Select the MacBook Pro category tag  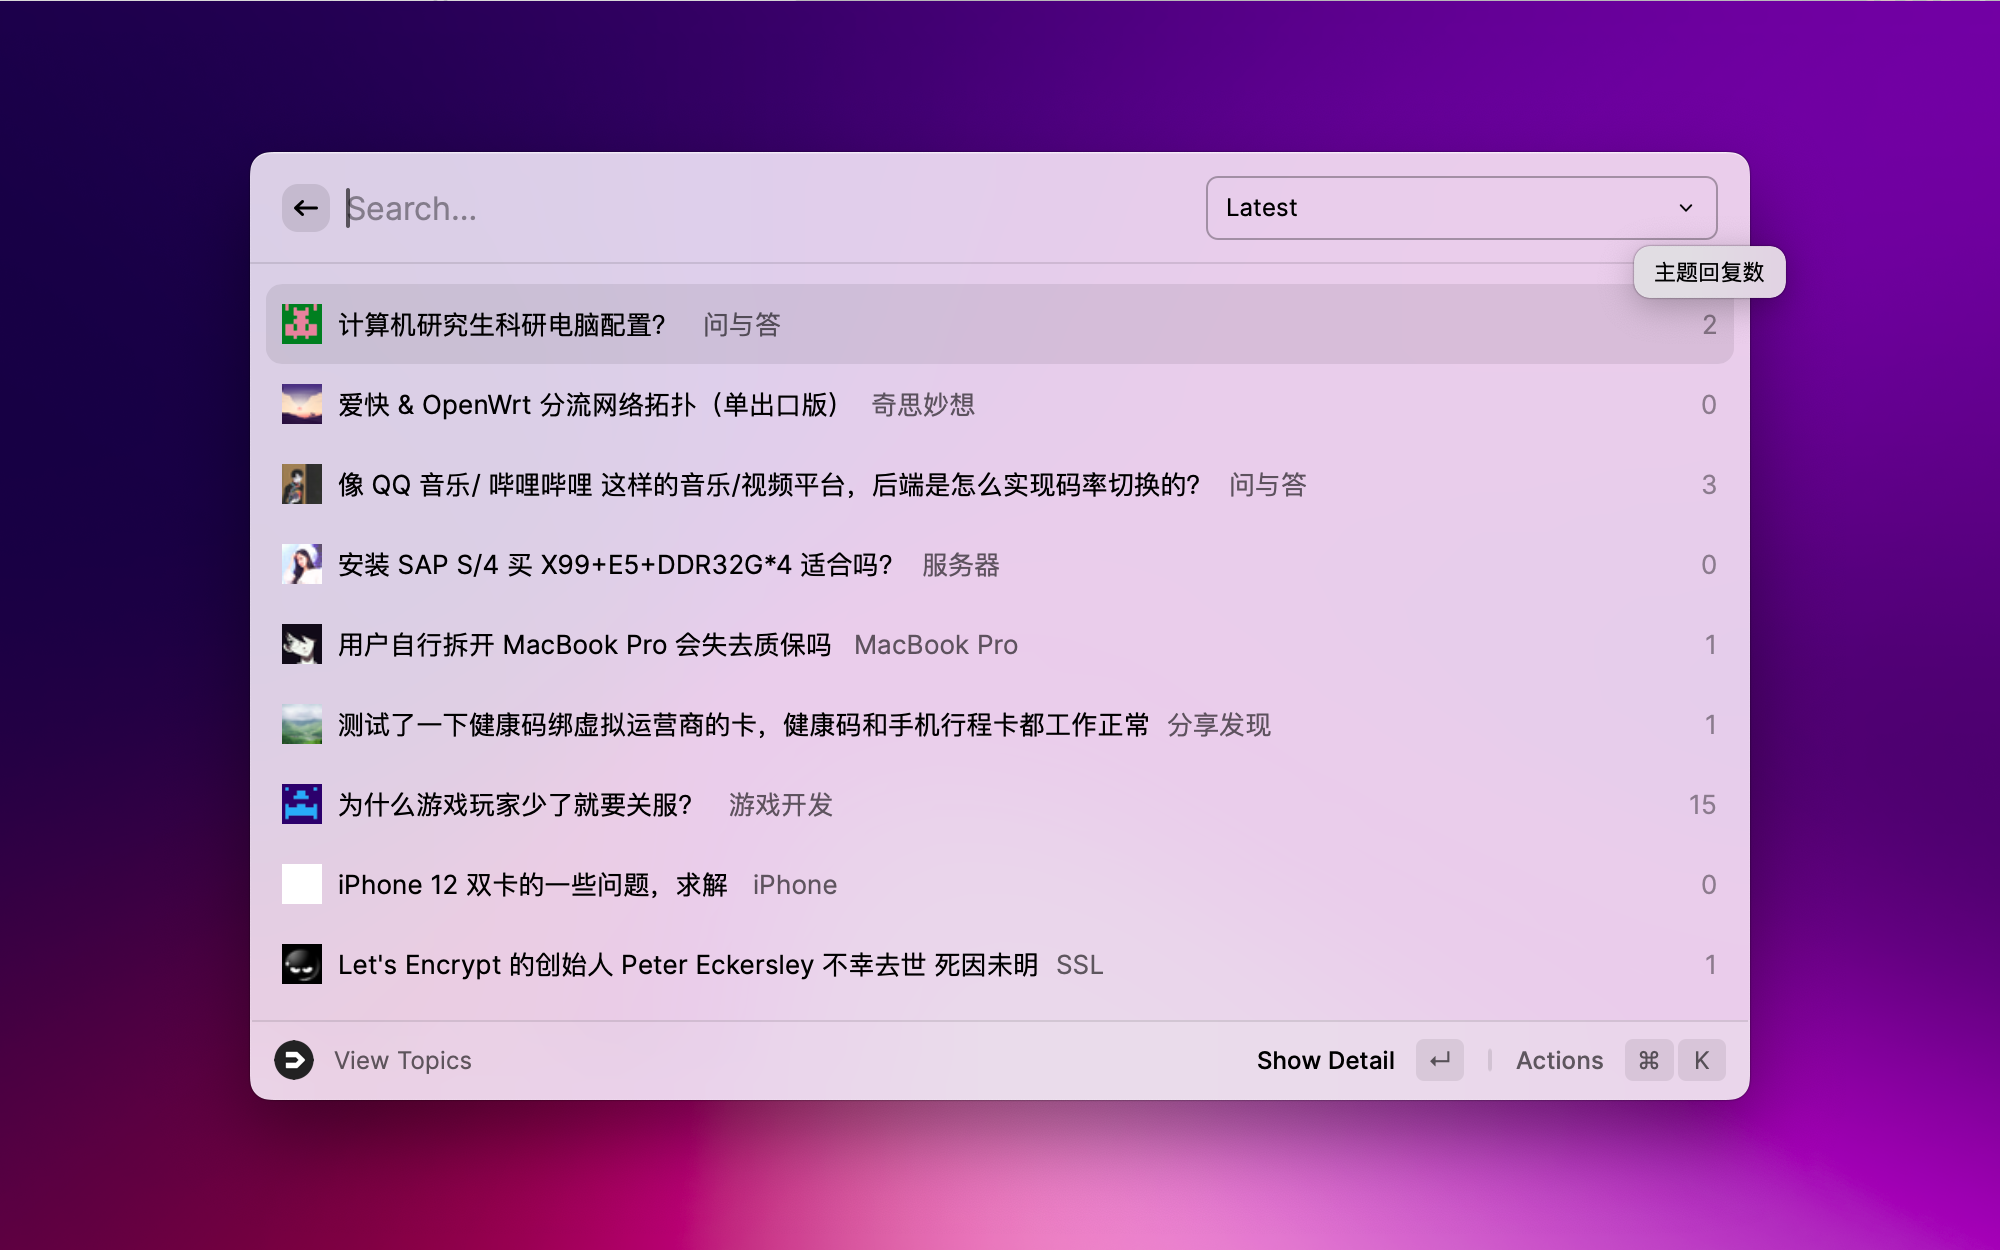pos(936,644)
